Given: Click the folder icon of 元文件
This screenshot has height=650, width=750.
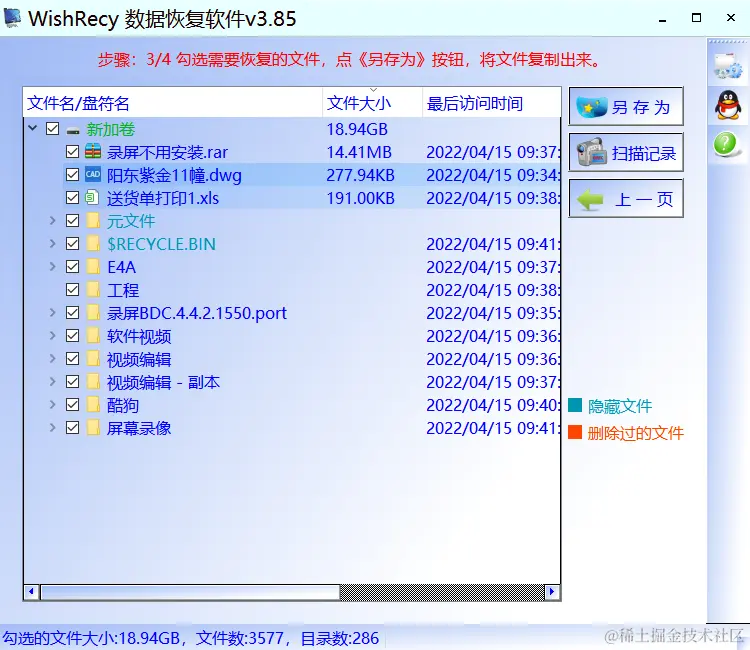Looking at the screenshot, I should [x=93, y=220].
